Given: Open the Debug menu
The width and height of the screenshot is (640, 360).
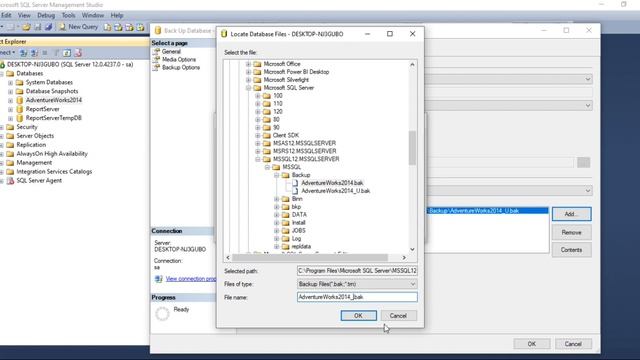Looking at the screenshot, I should click(x=46, y=16).
